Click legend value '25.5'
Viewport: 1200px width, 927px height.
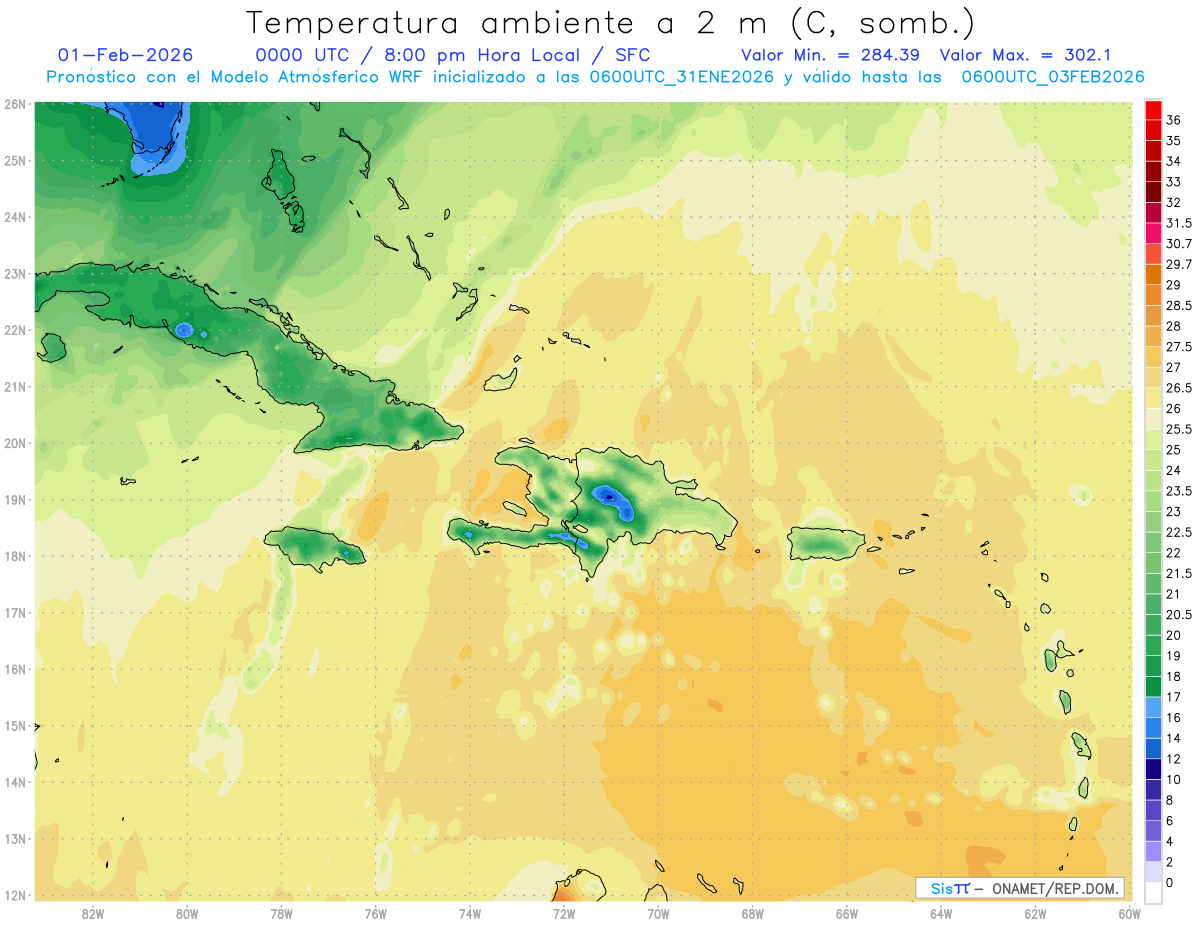click(x=1178, y=429)
